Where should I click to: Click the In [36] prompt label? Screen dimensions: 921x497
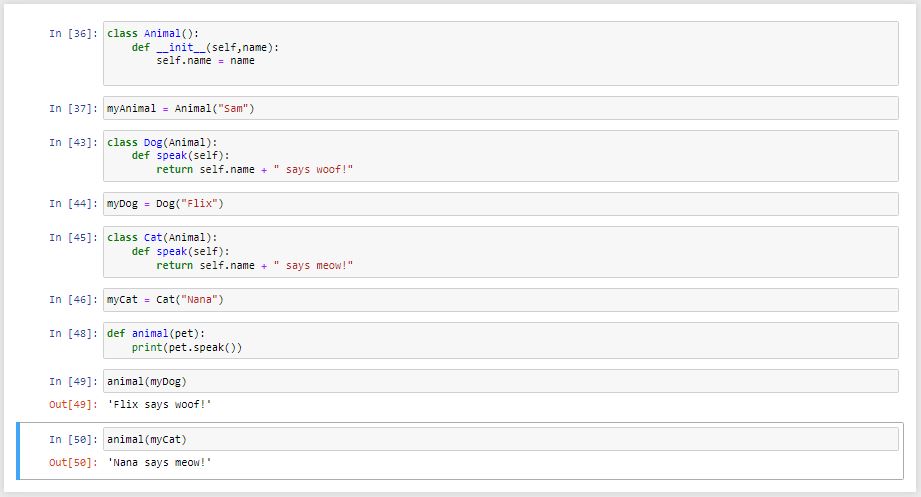pyautogui.click(x=73, y=34)
